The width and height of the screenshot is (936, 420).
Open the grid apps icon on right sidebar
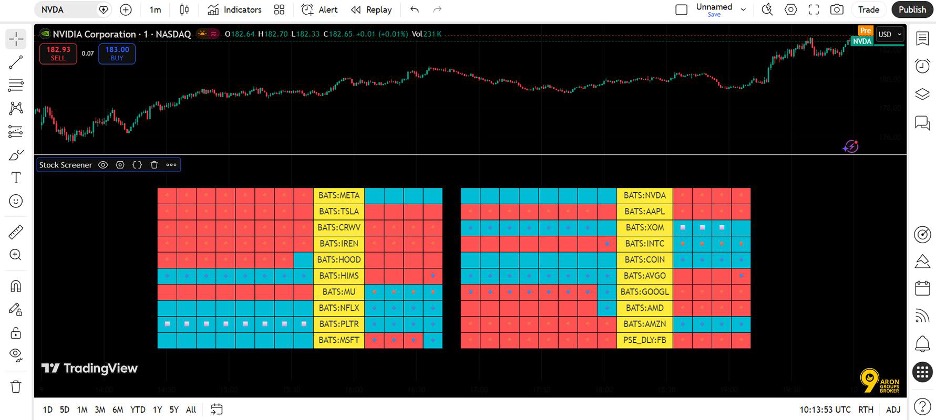pos(922,372)
